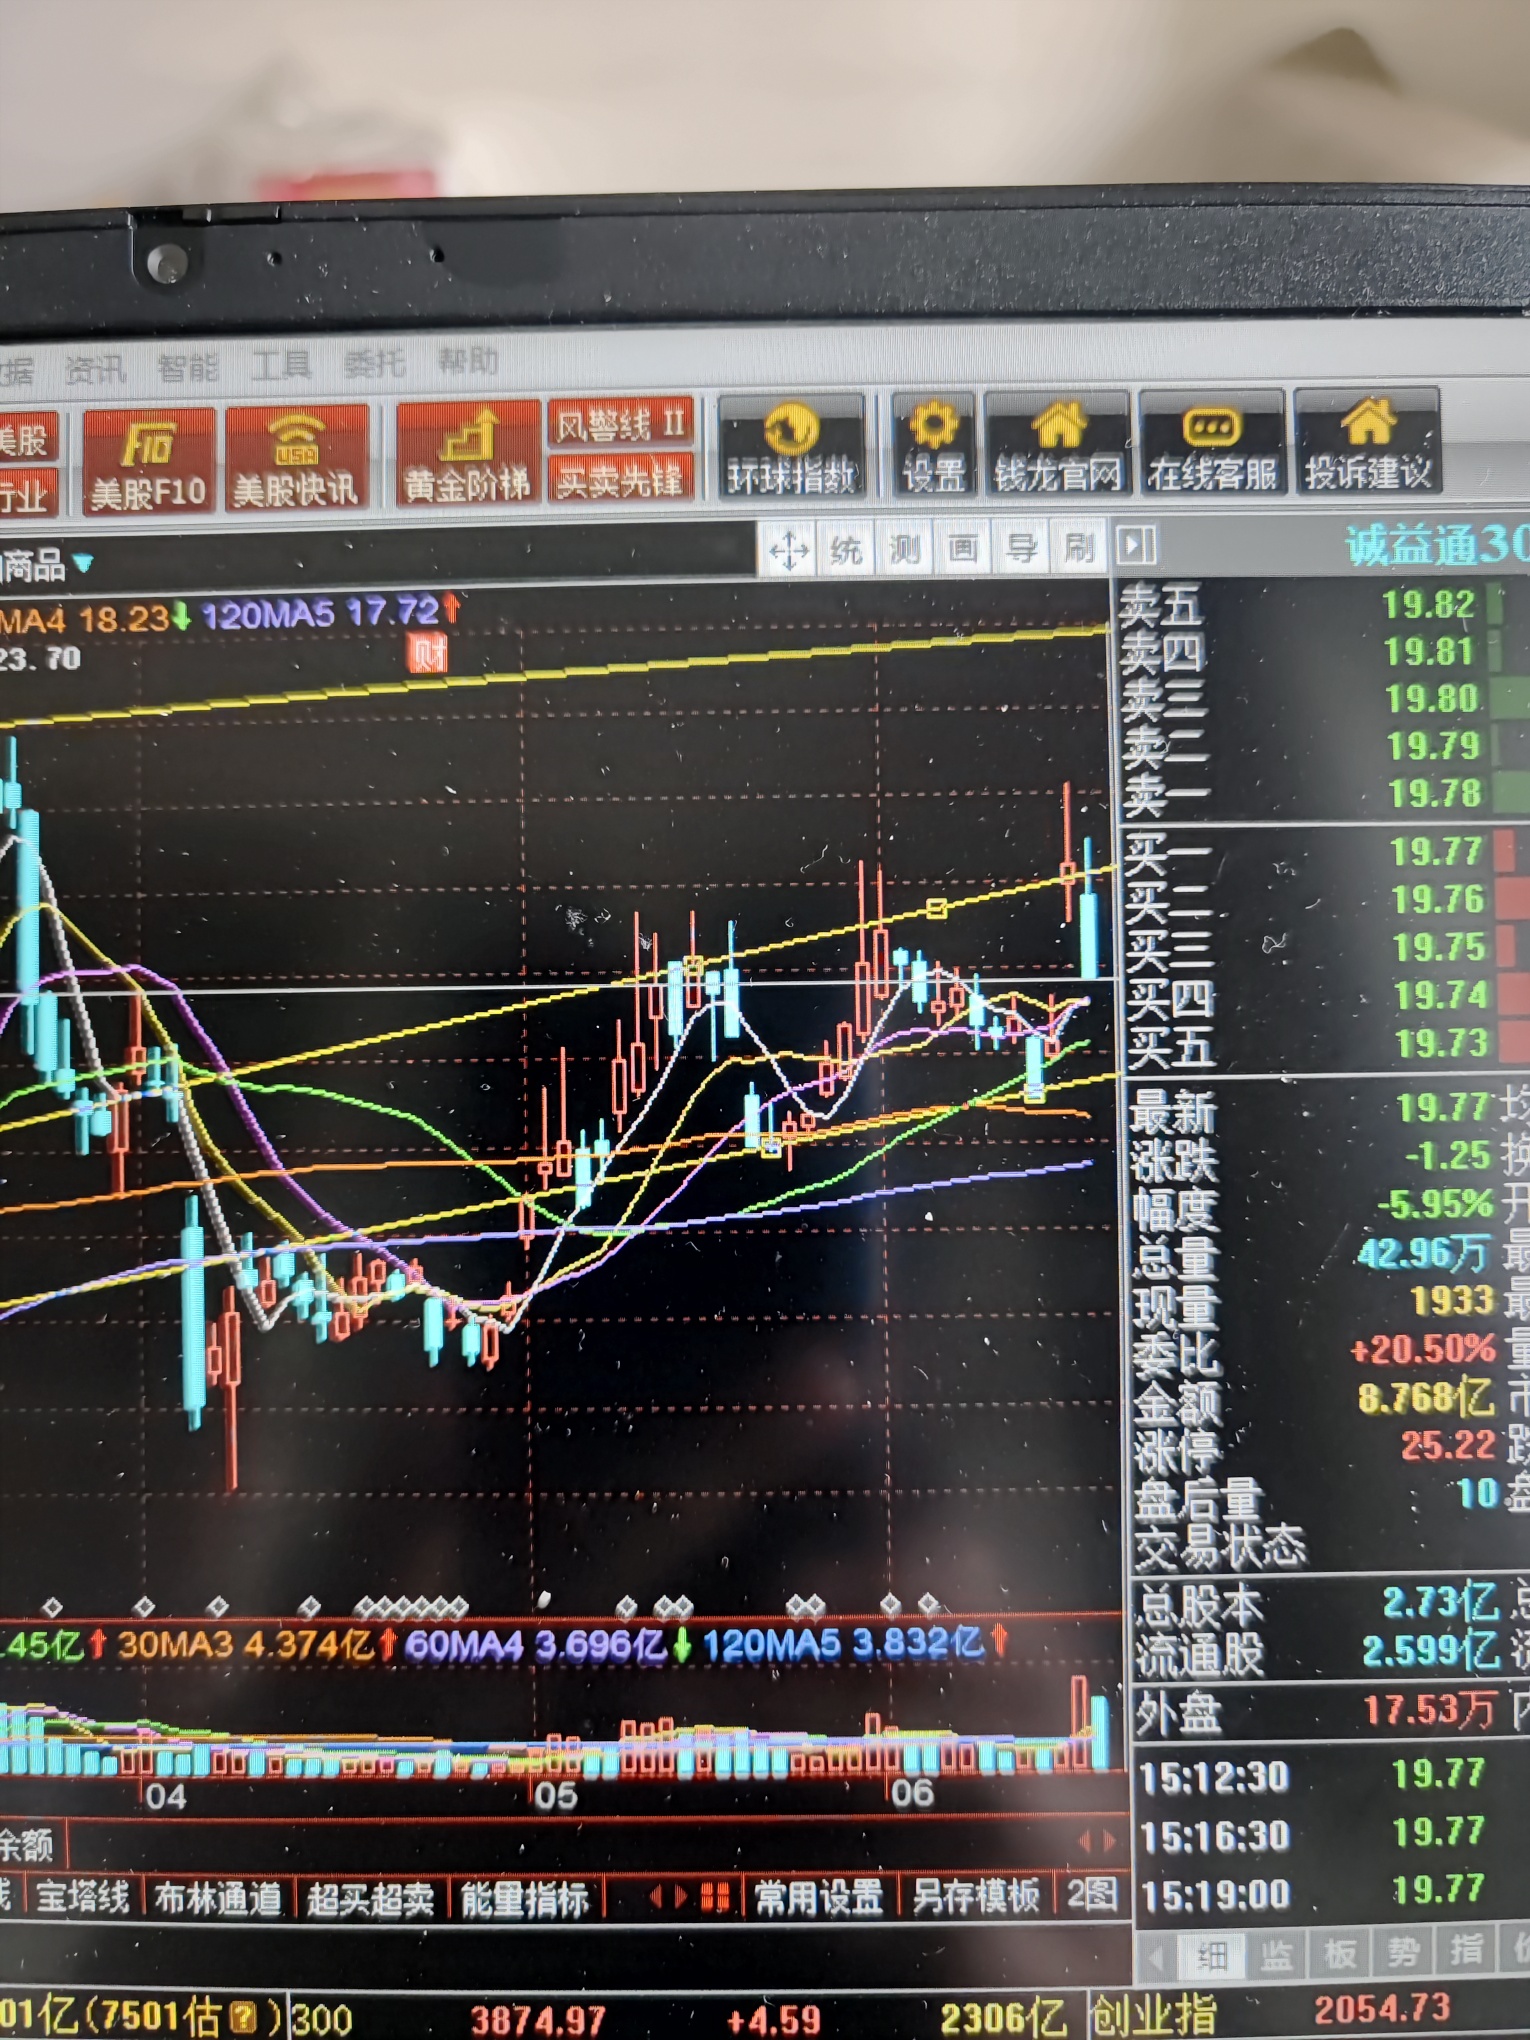Viewport: 1530px width, 2040px height.
Task: Open the 常用设置 button
Action: [x=819, y=1896]
